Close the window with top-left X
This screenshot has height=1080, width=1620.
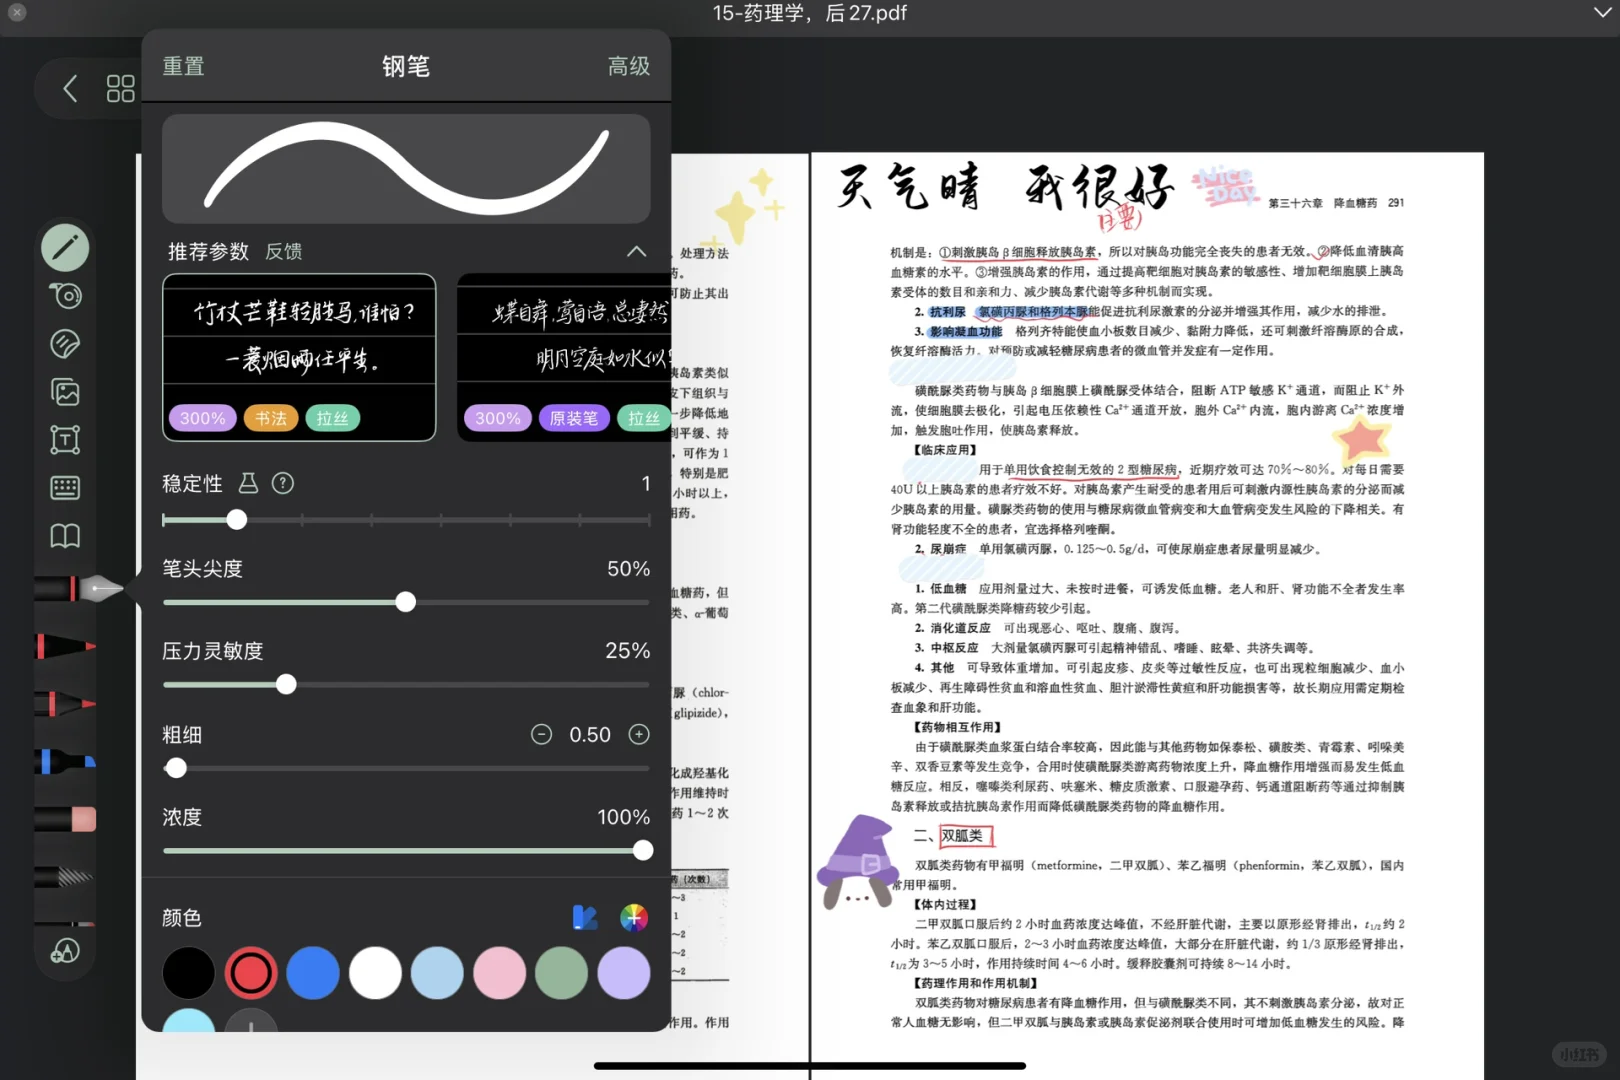(x=17, y=12)
